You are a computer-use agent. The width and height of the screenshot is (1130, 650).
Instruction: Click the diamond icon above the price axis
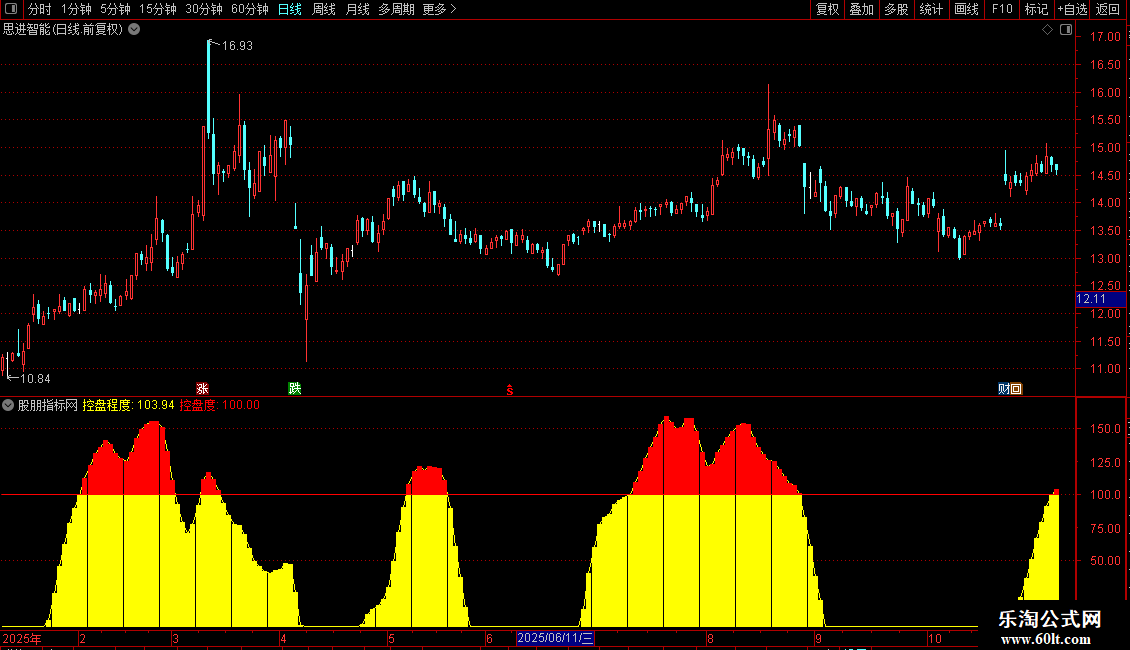pos(1047,30)
